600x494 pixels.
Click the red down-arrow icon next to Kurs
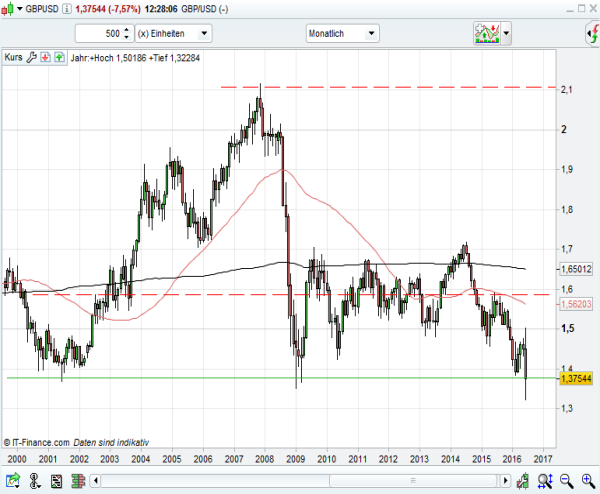[46, 57]
